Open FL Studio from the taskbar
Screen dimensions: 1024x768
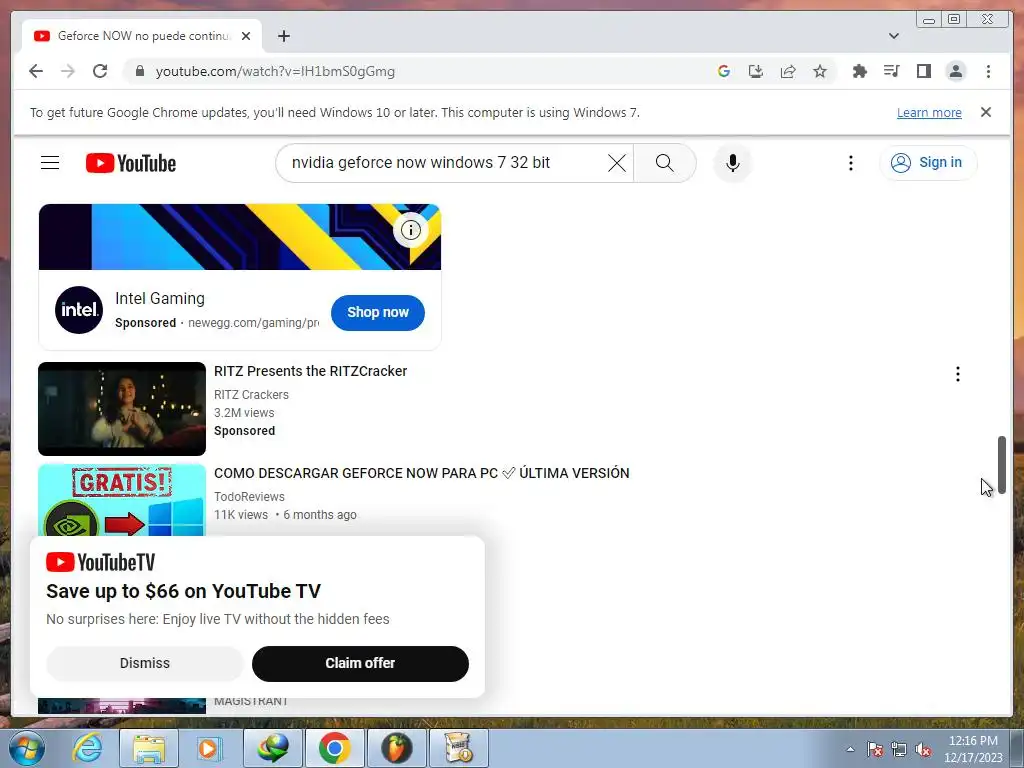[x=396, y=748]
